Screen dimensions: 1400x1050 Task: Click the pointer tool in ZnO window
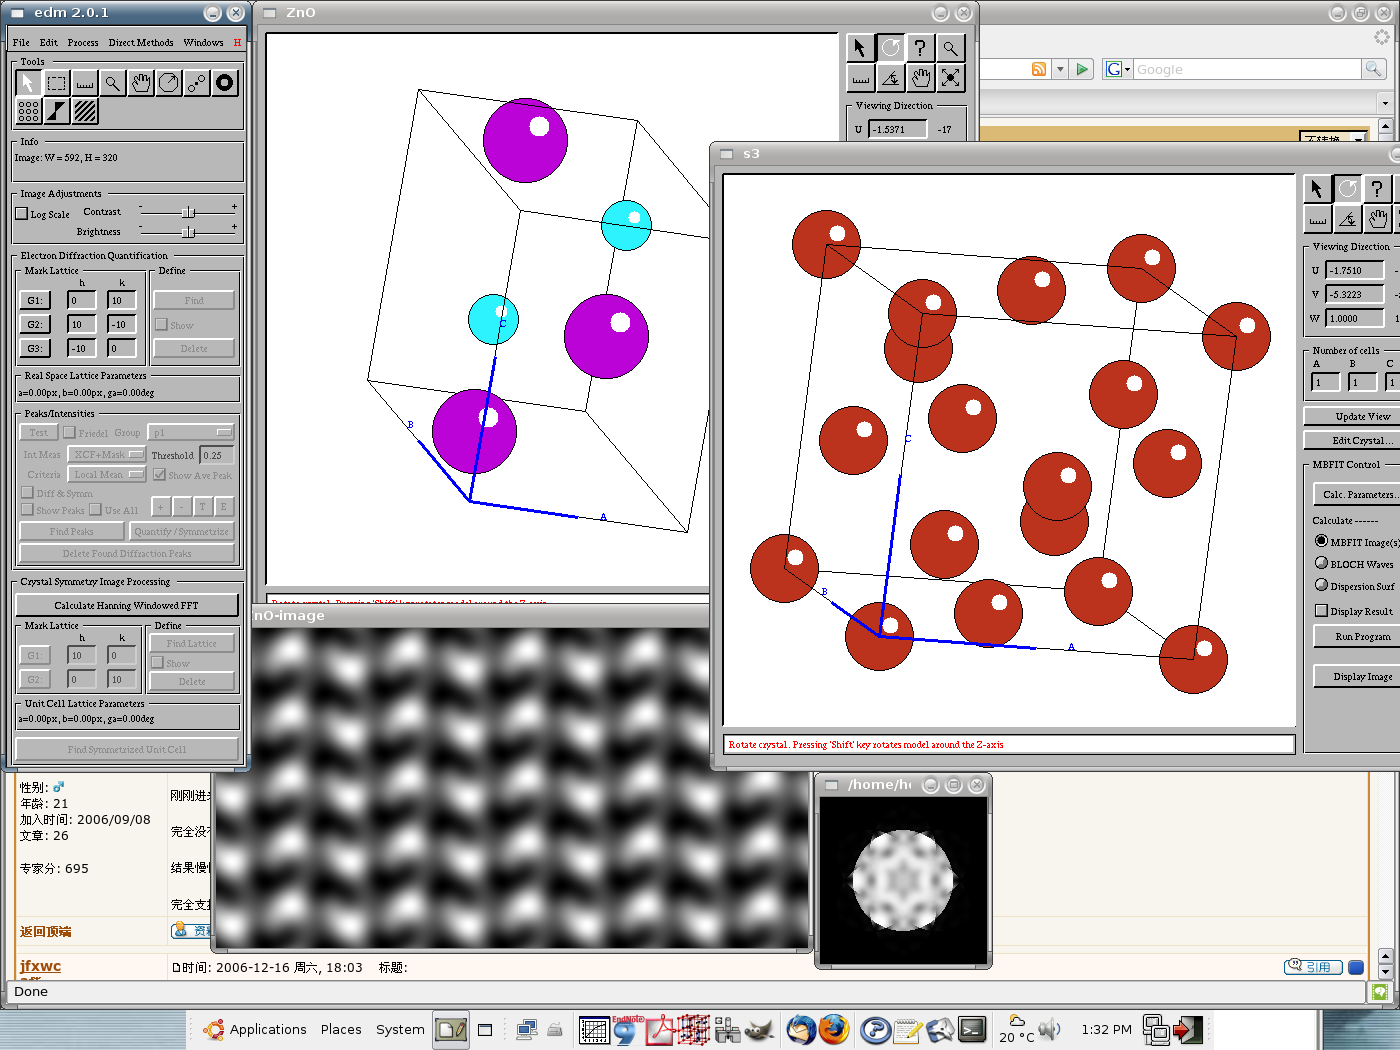click(x=860, y=48)
